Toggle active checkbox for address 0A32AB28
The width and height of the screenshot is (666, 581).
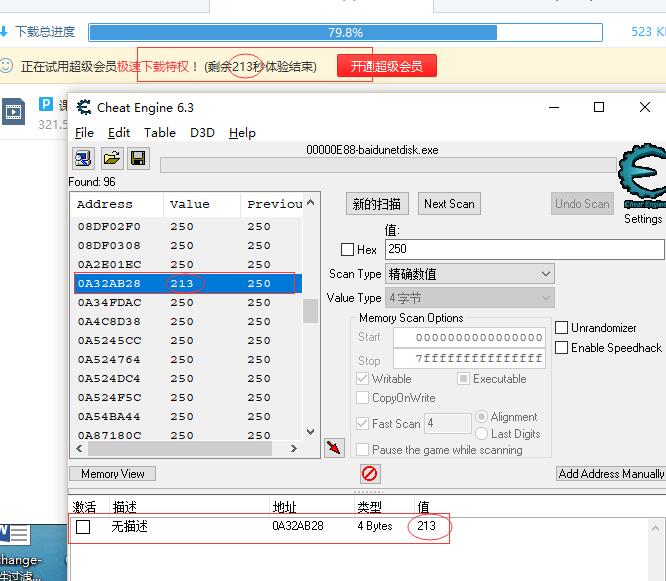click(83, 527)
